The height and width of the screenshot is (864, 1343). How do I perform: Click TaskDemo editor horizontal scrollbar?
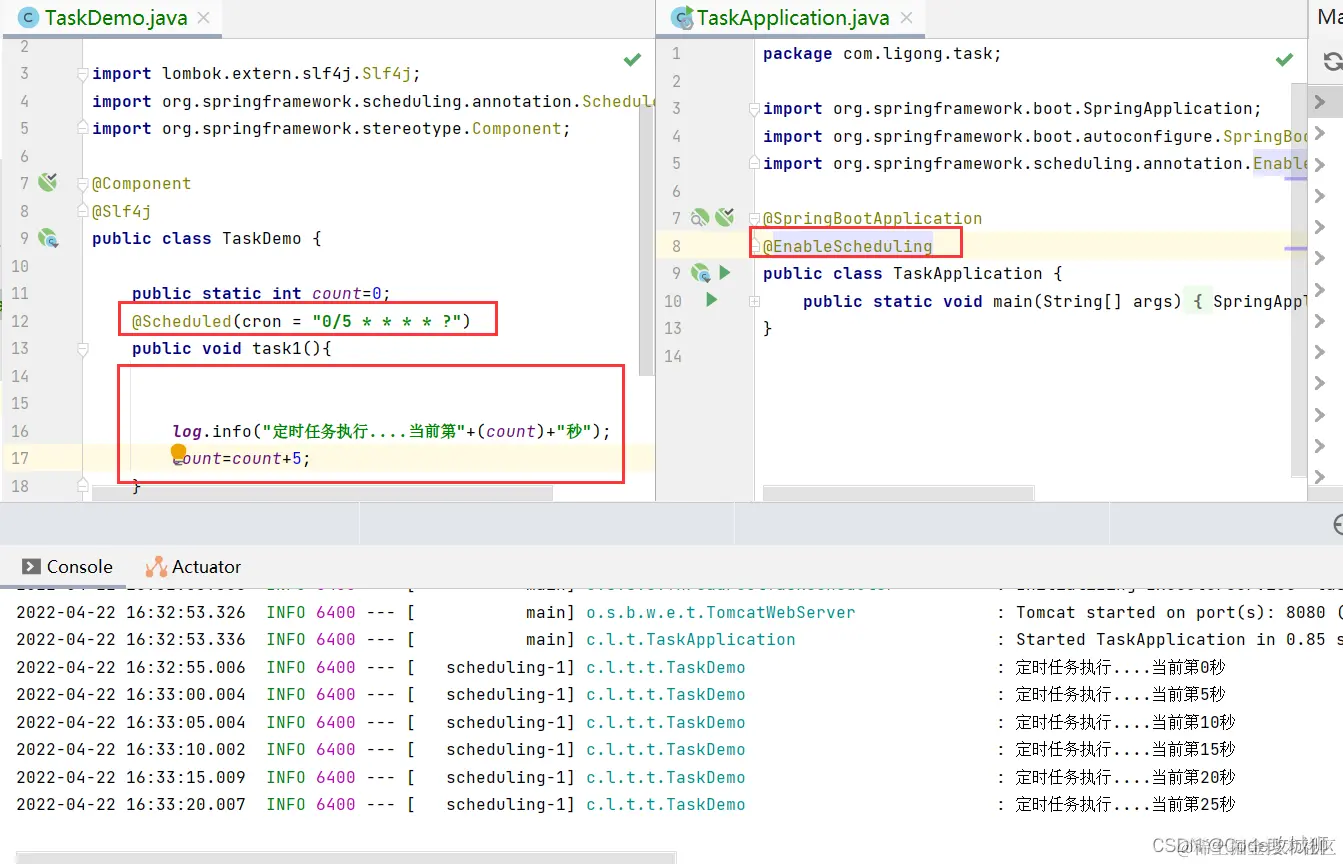[322, 493]
